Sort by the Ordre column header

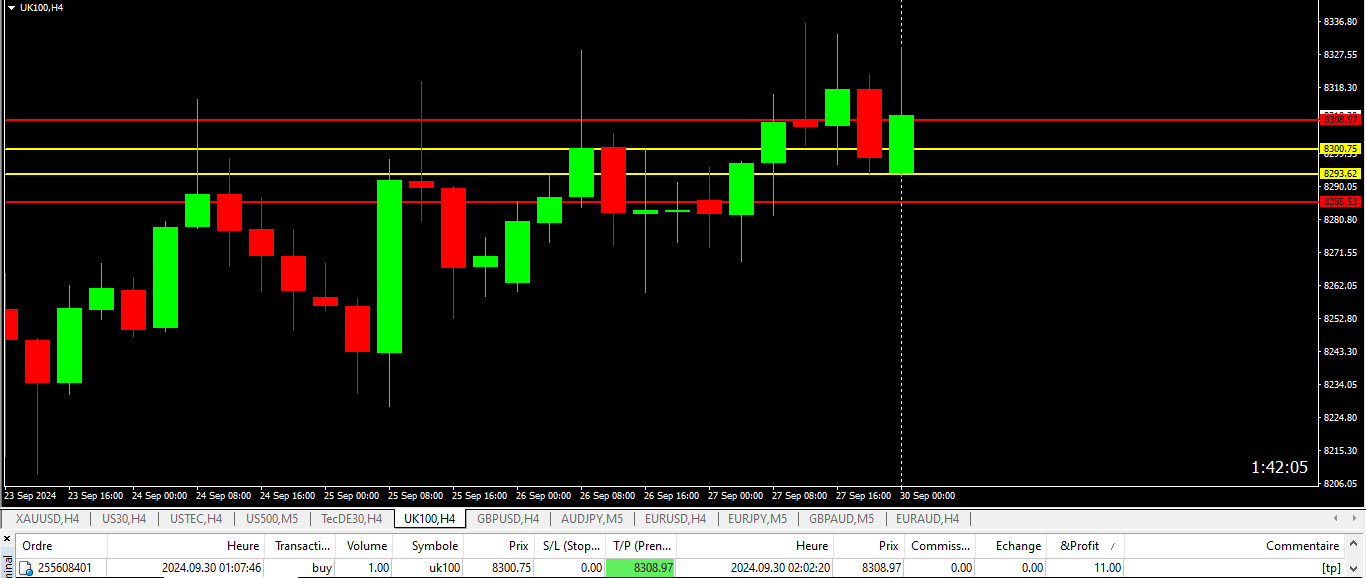pyautogui.click(x=60, y=546)
